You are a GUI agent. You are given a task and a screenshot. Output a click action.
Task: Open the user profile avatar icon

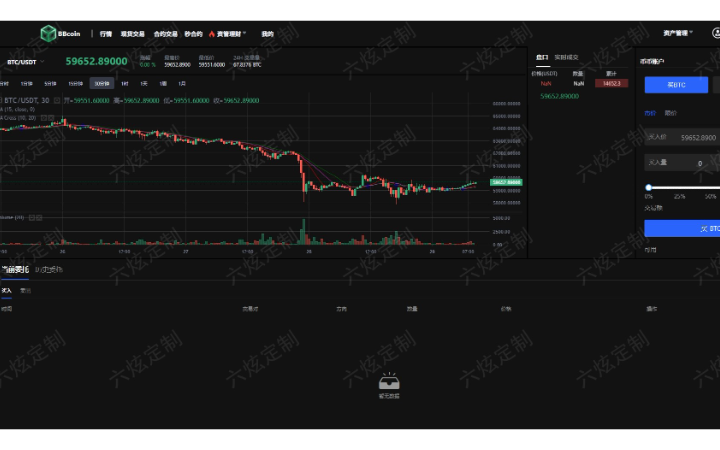tap(716, 33)
